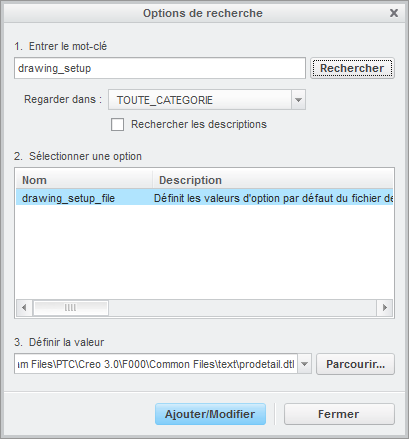The width and height of the screenshot is (409, 439).
Task: Expand the value field dropdown arrow
Action: [304, 364]
